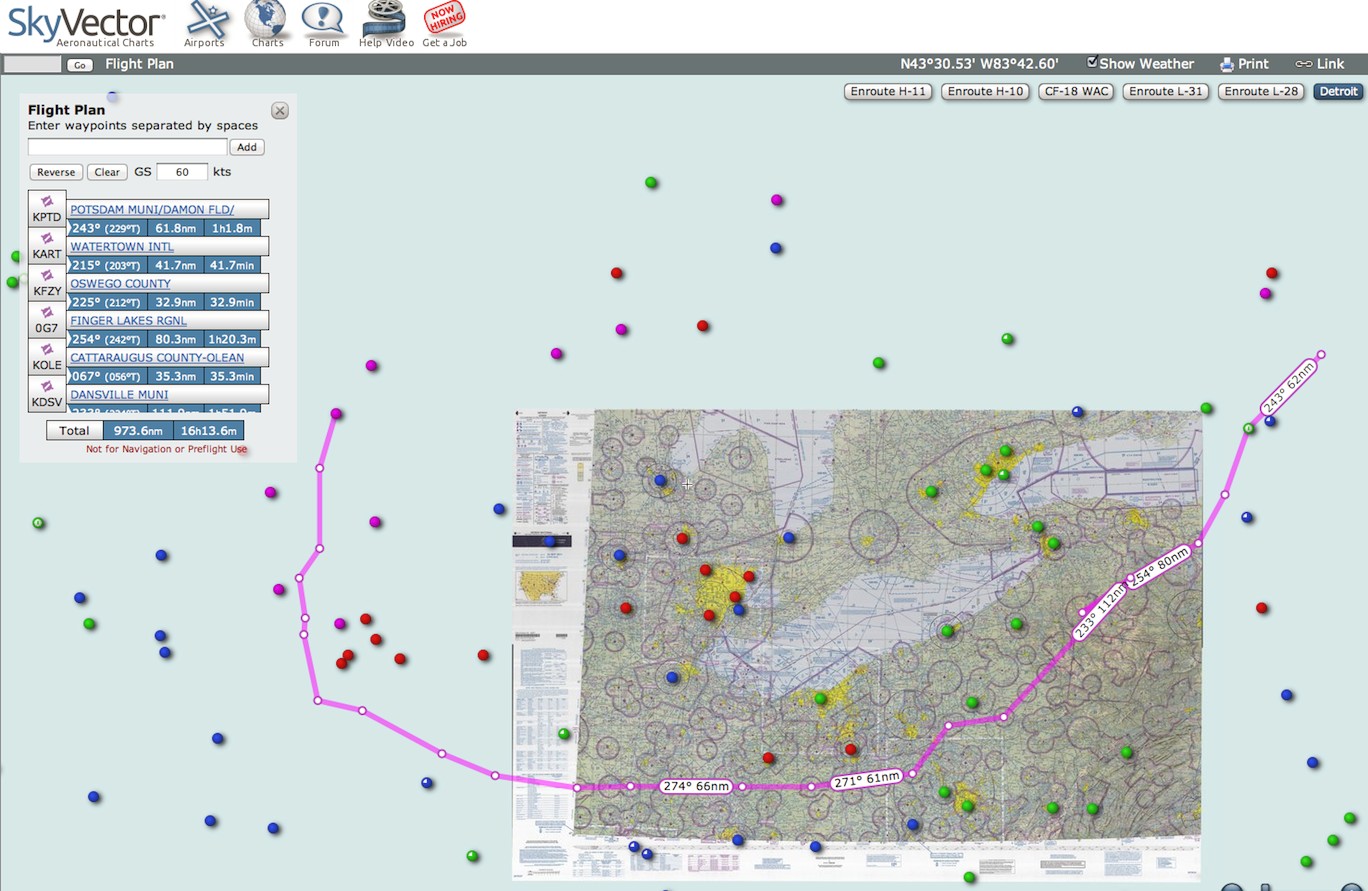Select the KPTD waypoint icon

(47, 209)
